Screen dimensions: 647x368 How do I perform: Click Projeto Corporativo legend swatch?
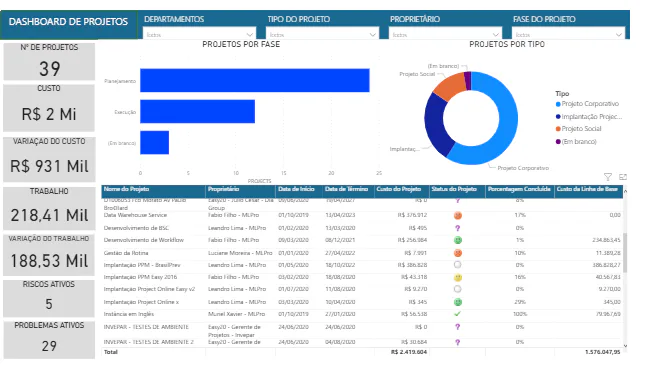pos(558,104)
